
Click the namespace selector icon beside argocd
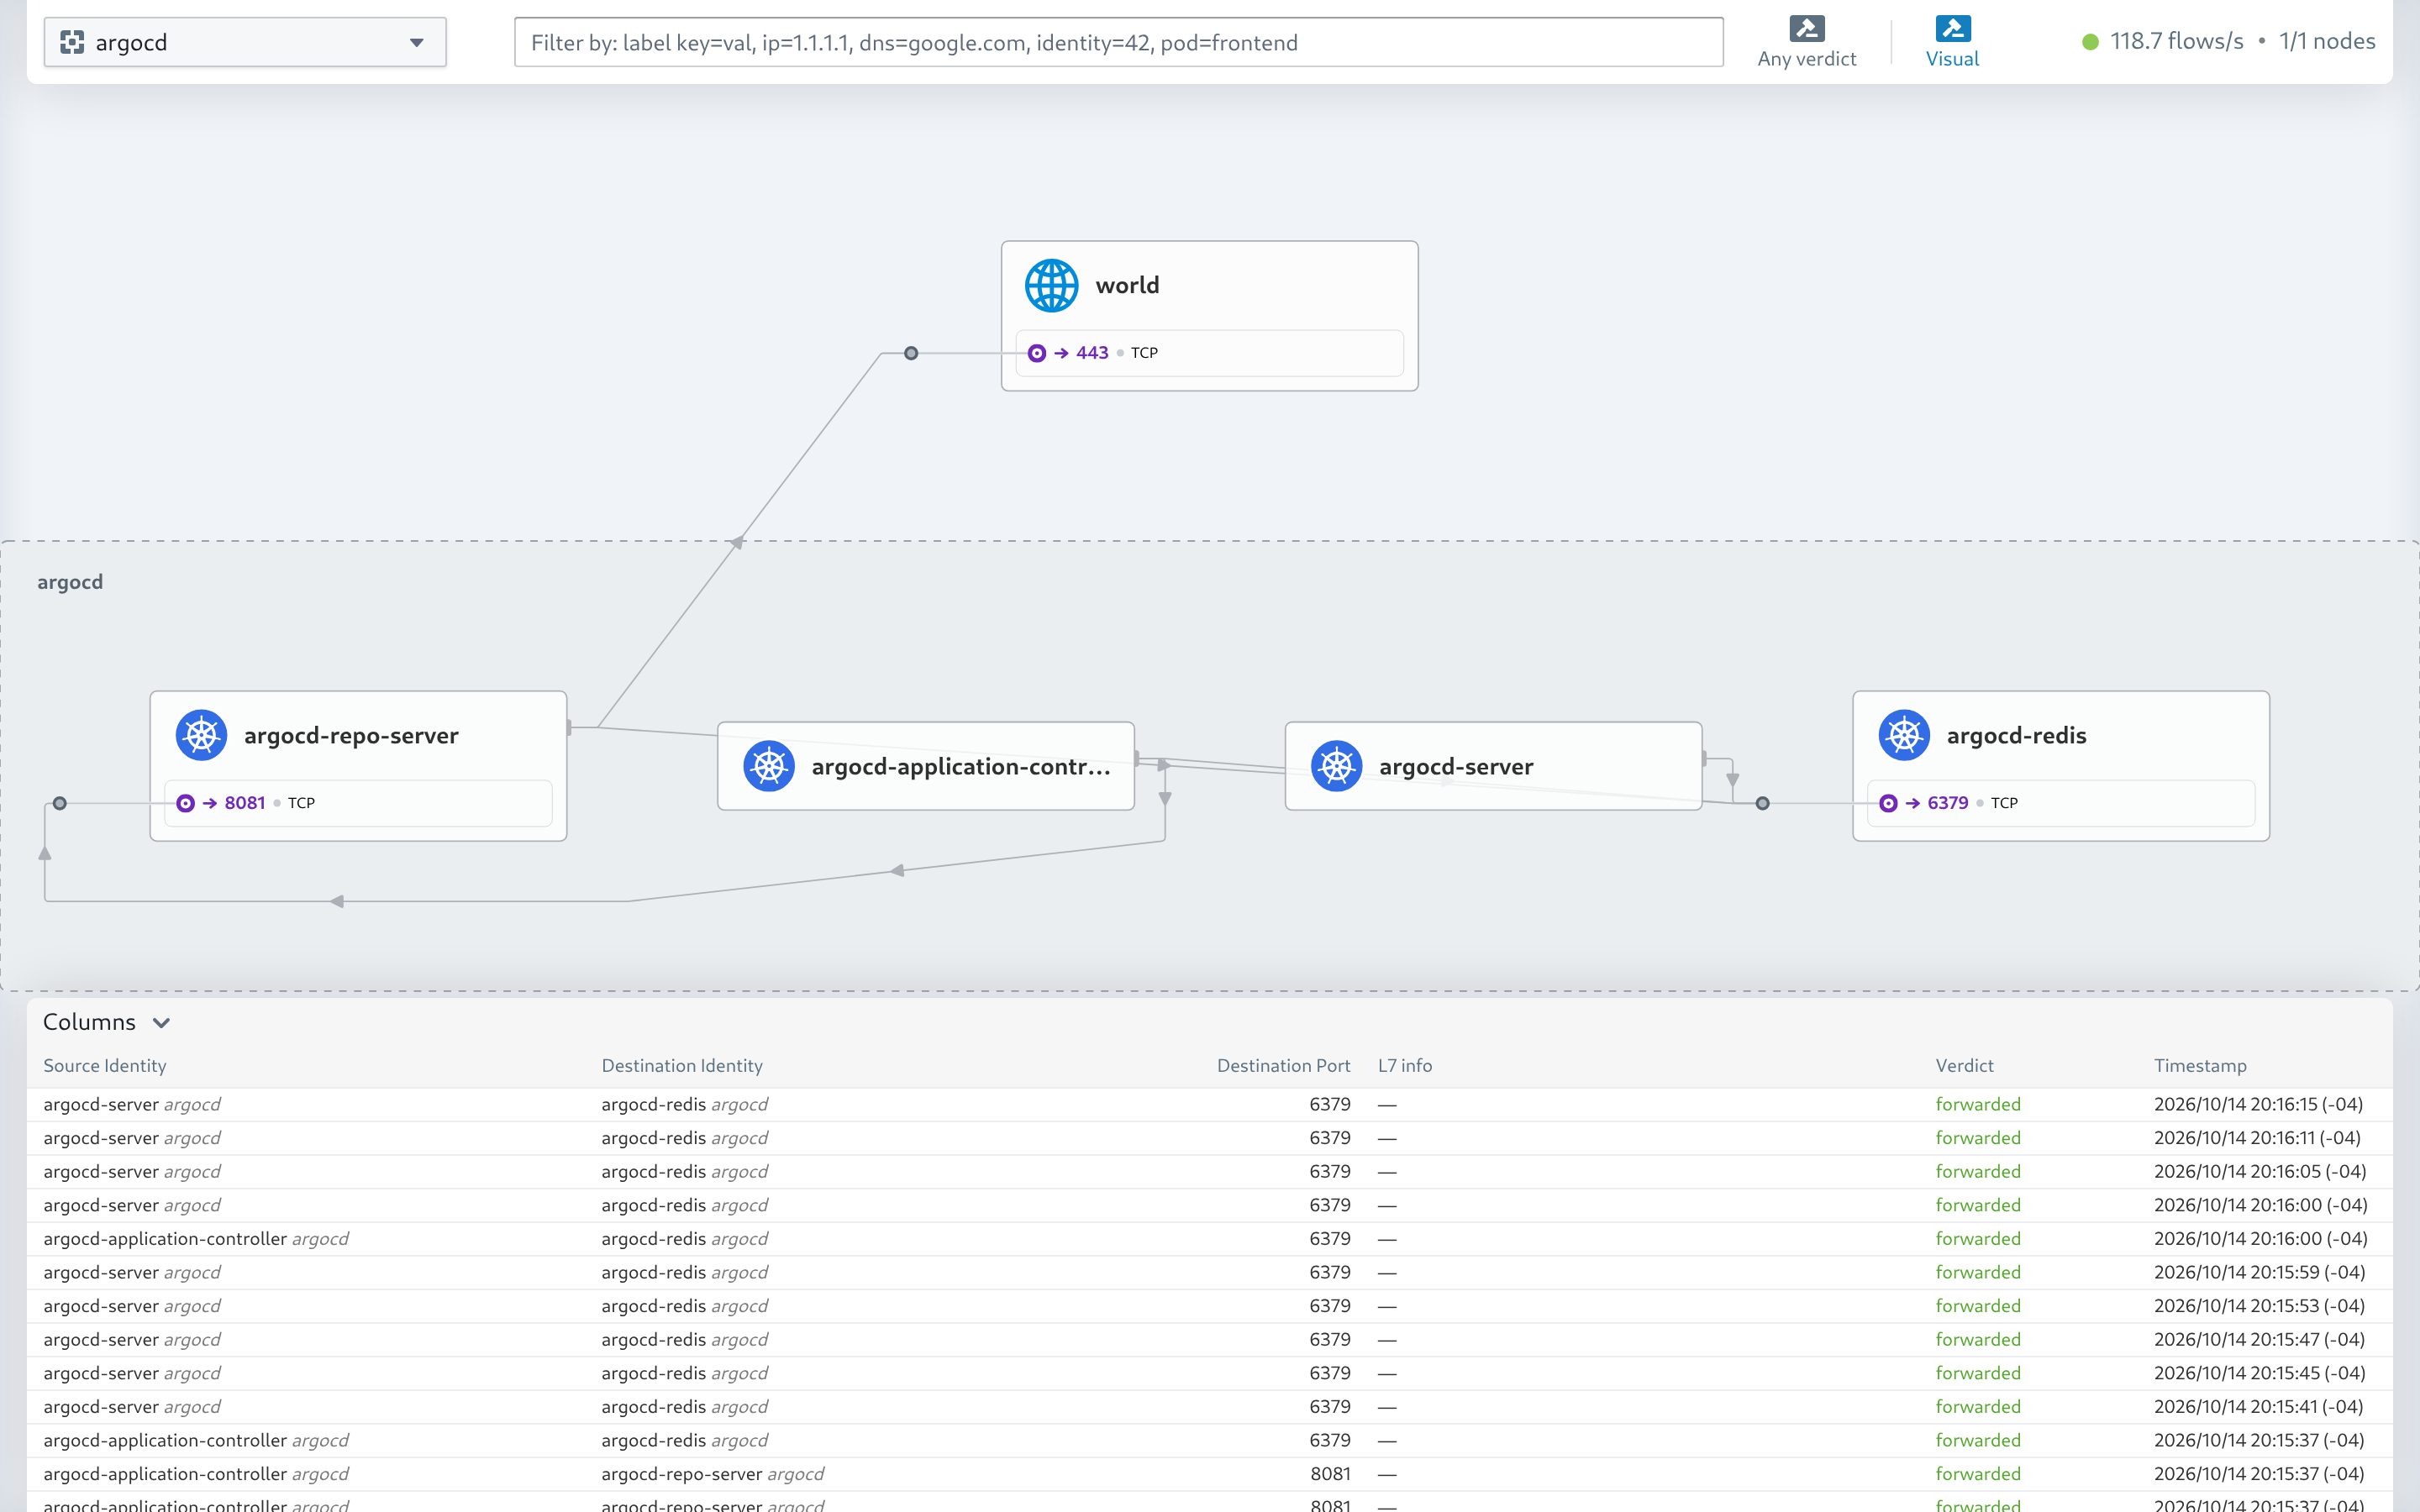(72, 42)
